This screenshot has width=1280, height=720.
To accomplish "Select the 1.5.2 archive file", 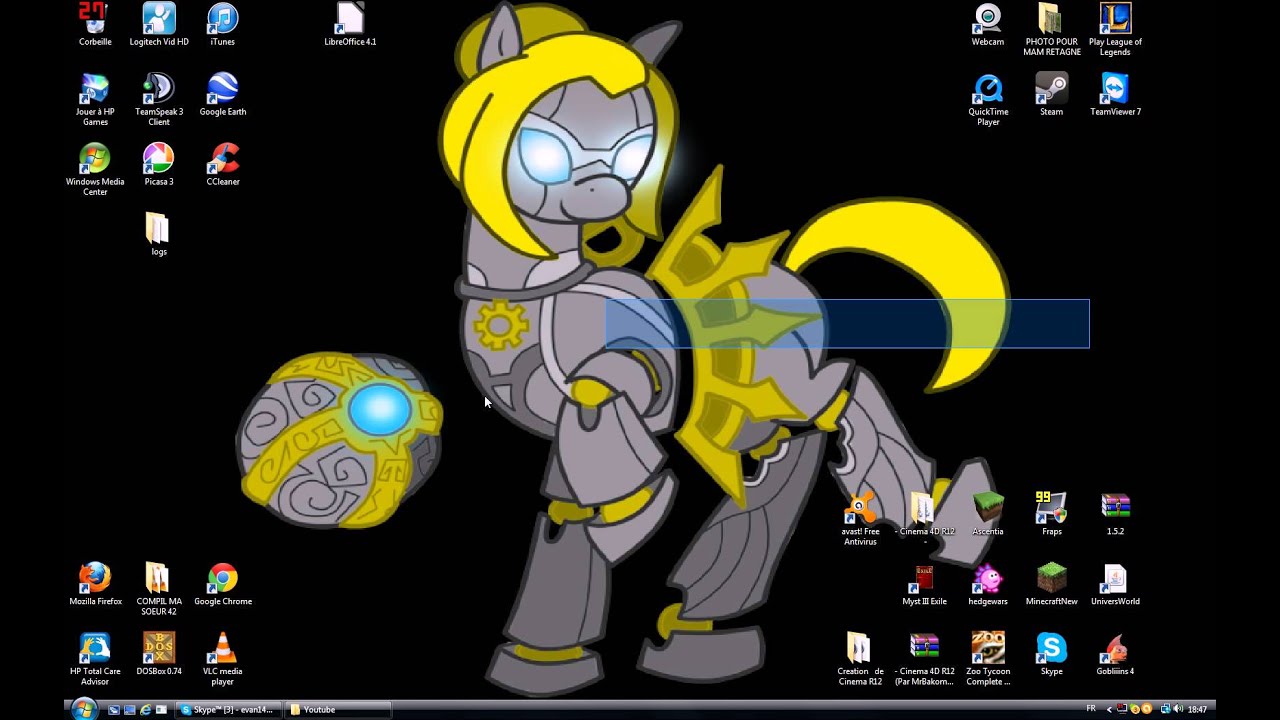I will click(x=1115, y=515).
